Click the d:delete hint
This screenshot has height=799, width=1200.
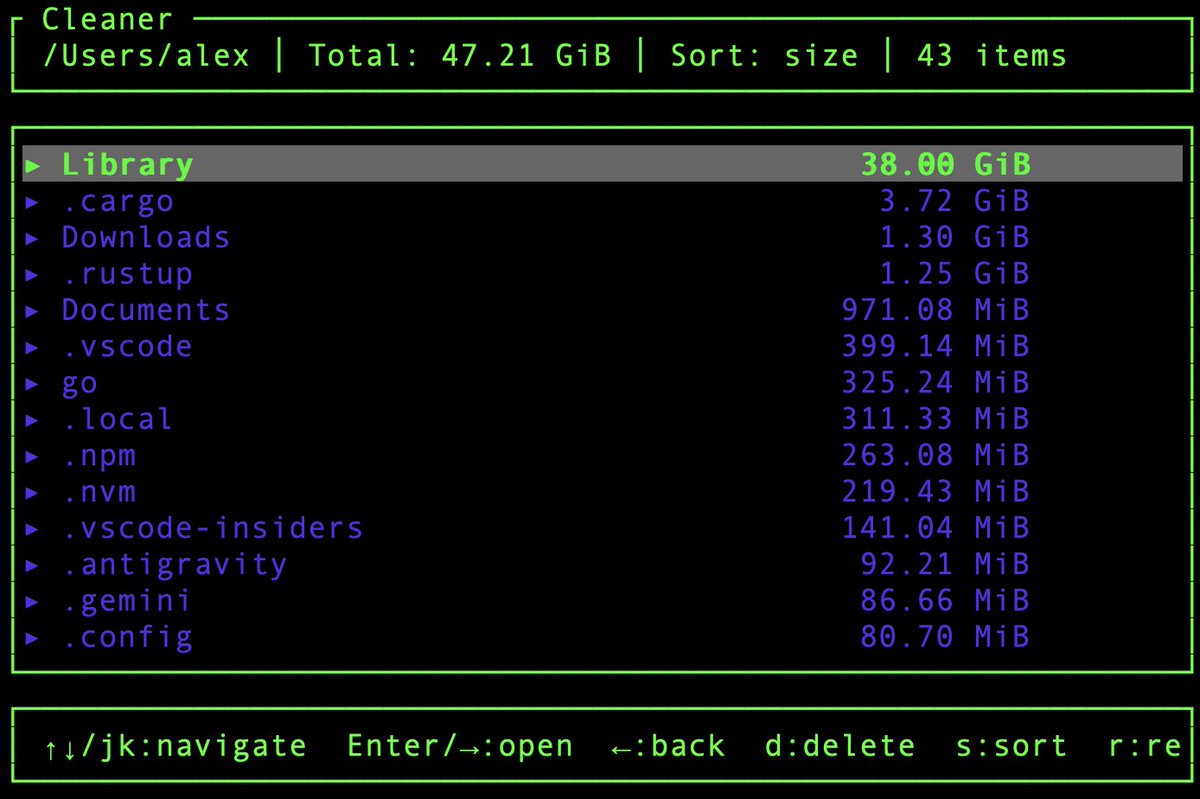tap(839, 746)
